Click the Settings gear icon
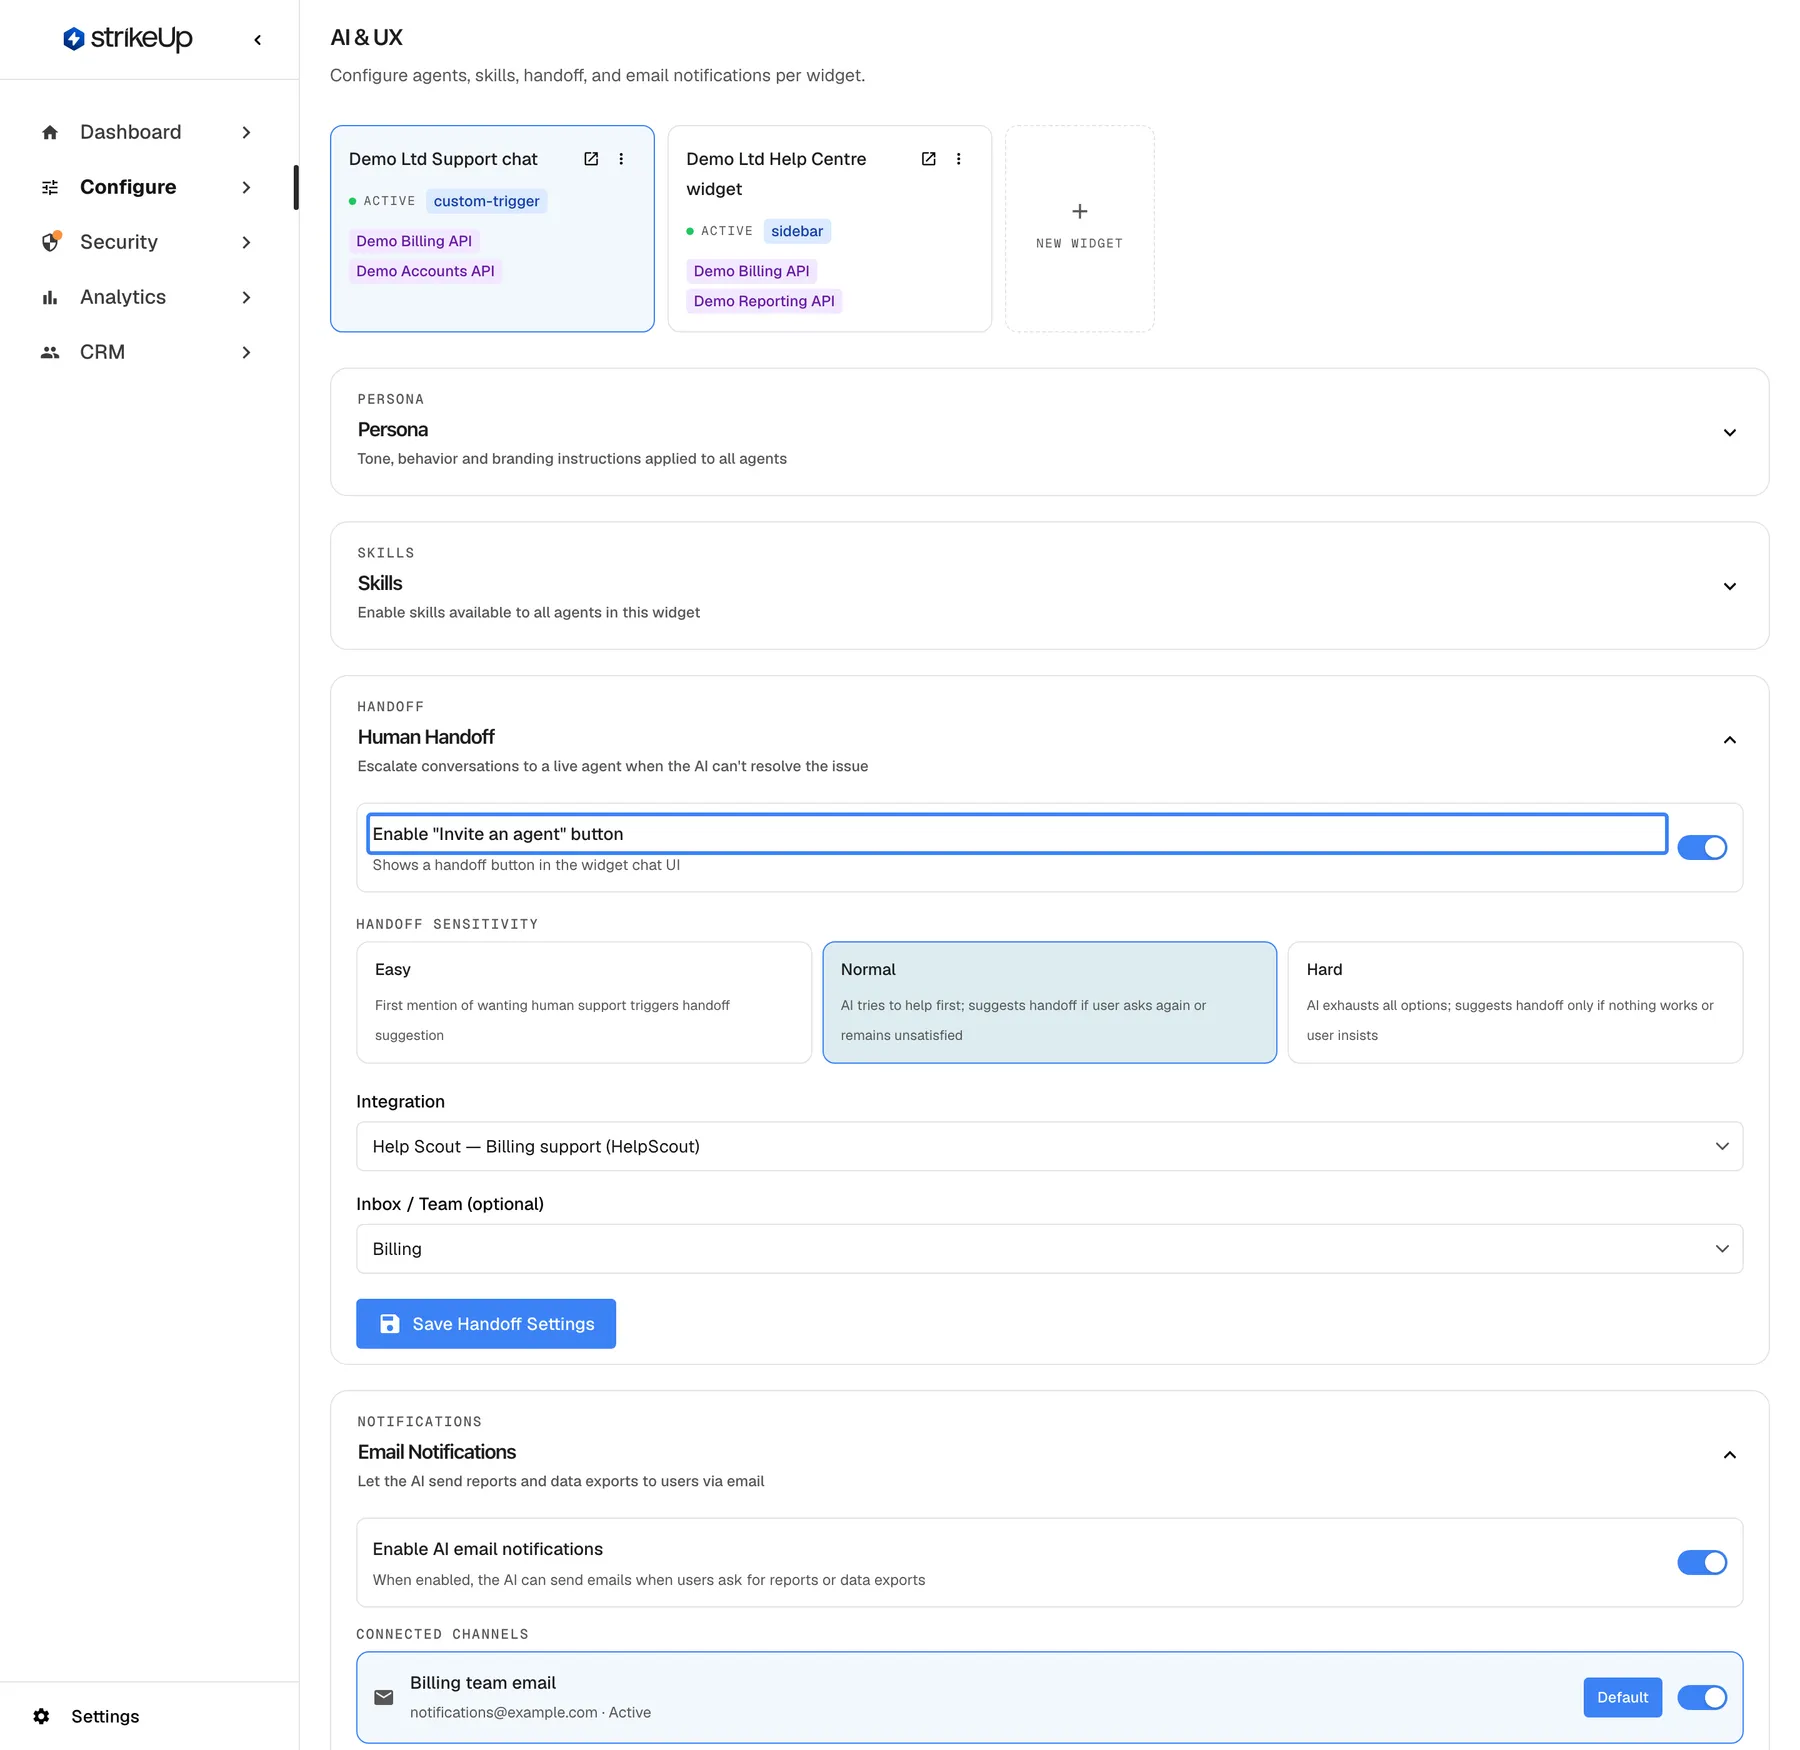1800x1750 pixels. 41,1716
